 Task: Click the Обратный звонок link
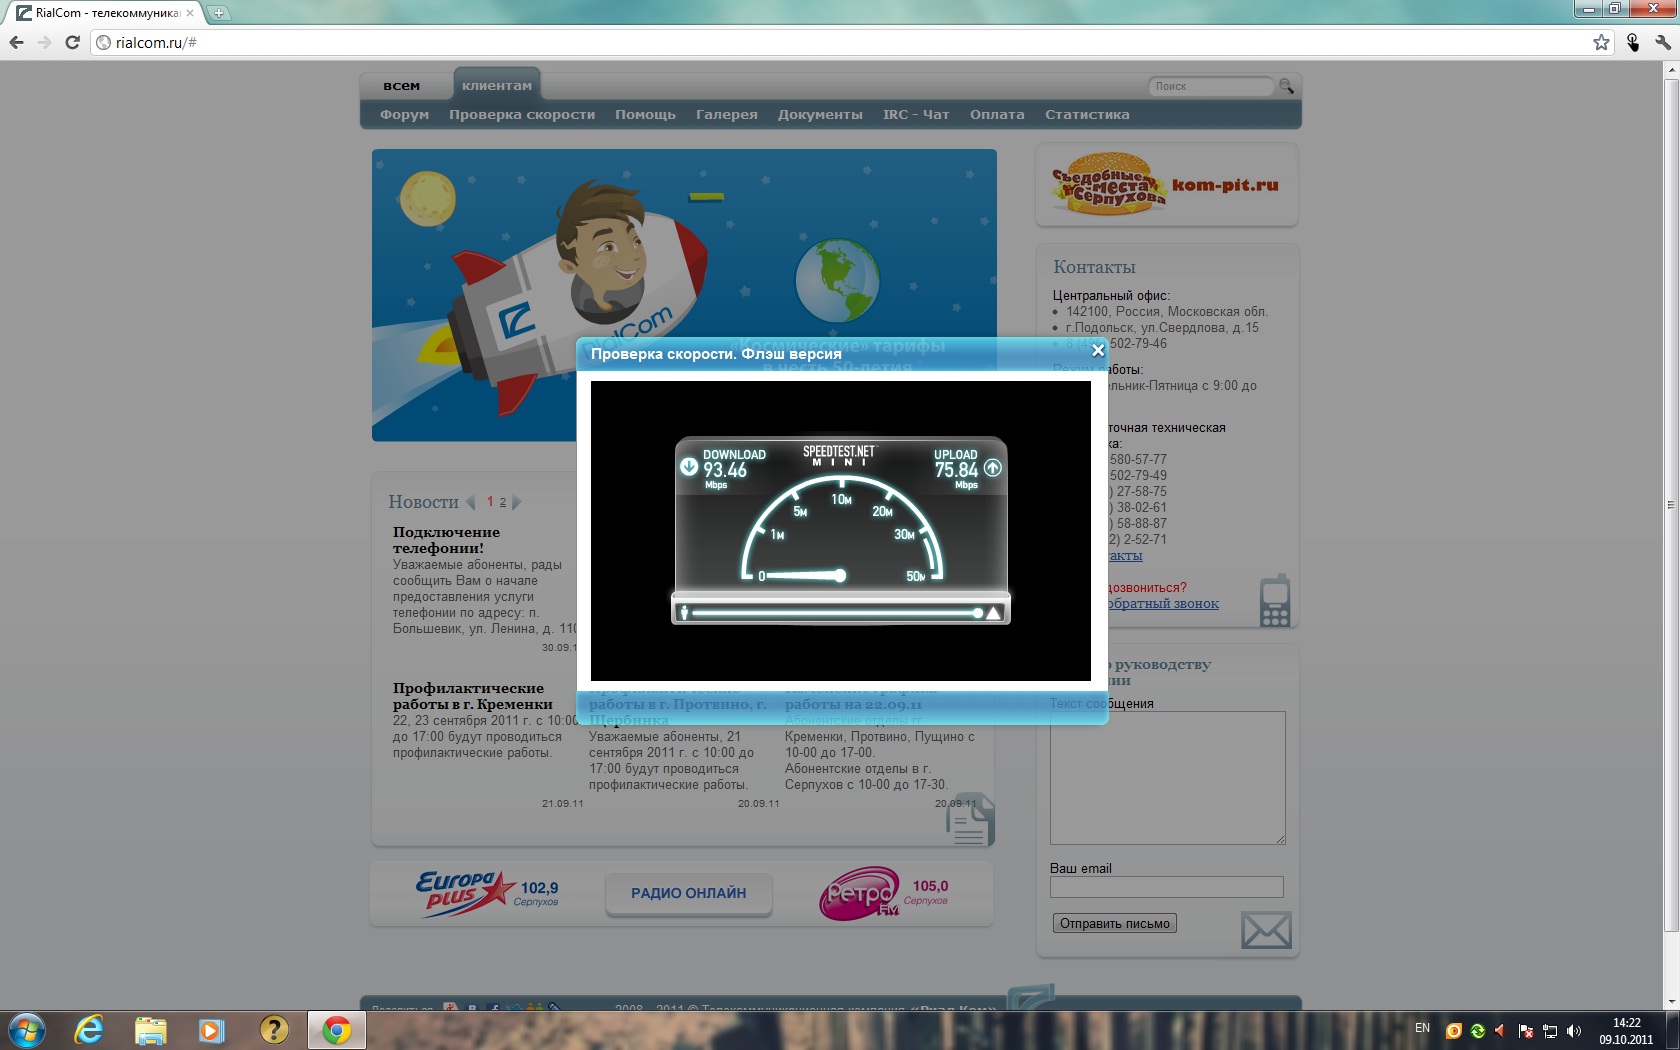(1164, 604)
